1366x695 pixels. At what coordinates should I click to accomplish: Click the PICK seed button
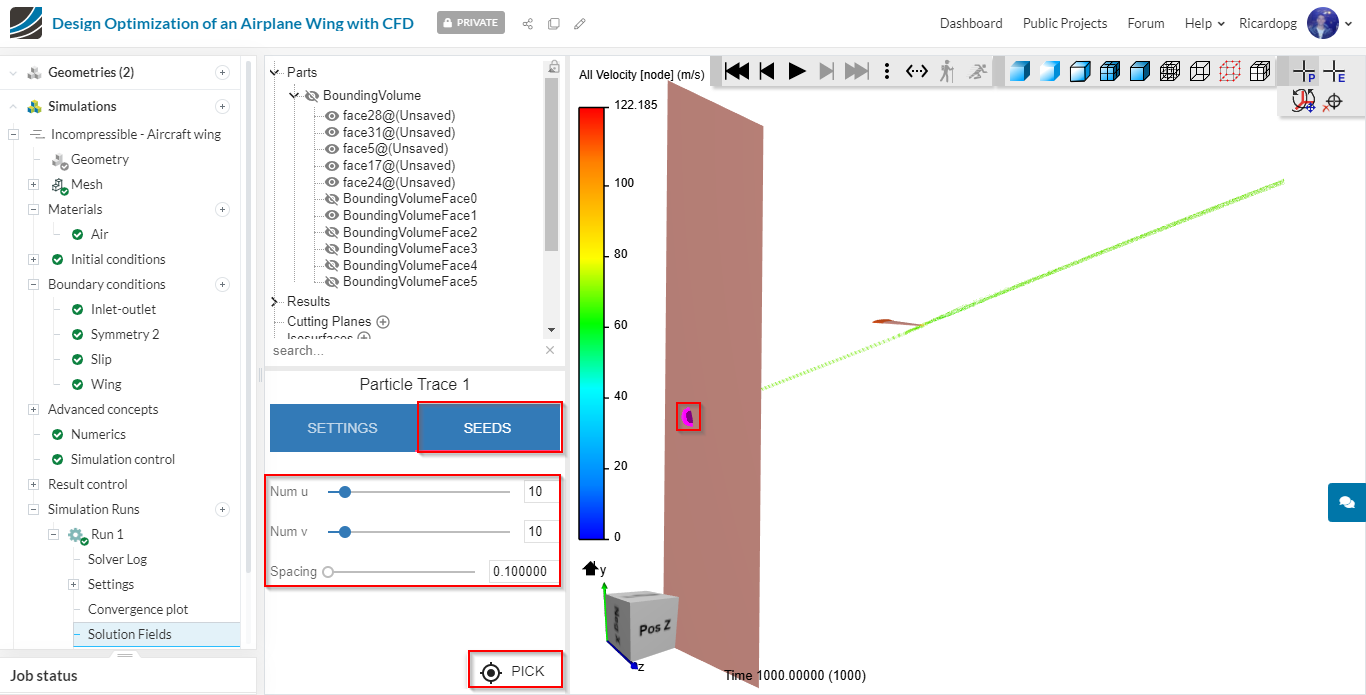pyautogui.click(x=514, y=671)
